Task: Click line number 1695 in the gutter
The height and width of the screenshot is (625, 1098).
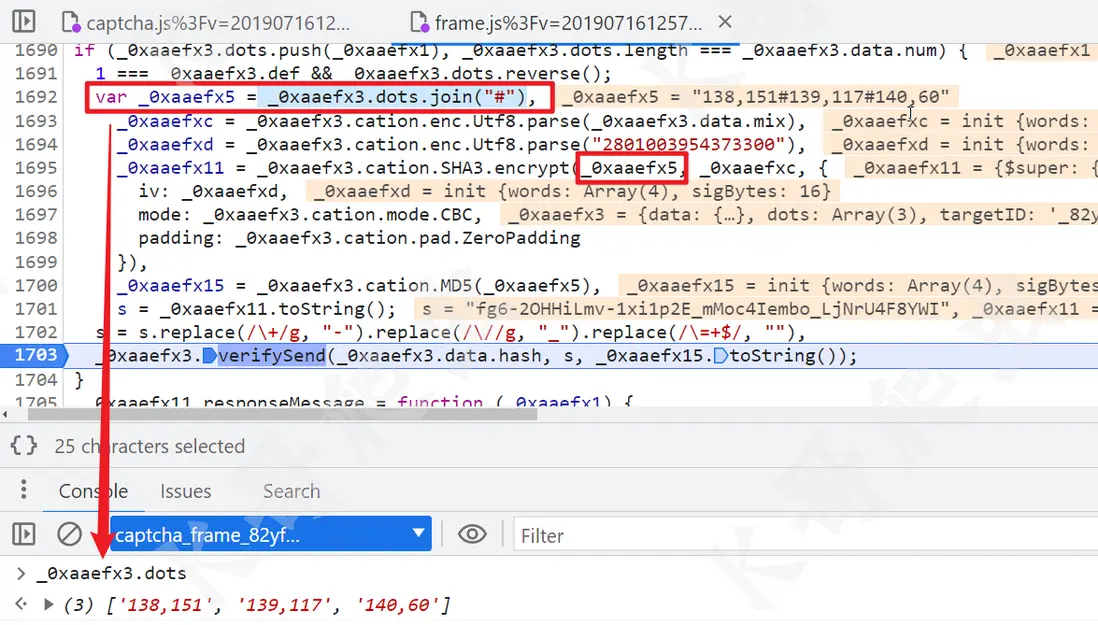Action: 36,168
